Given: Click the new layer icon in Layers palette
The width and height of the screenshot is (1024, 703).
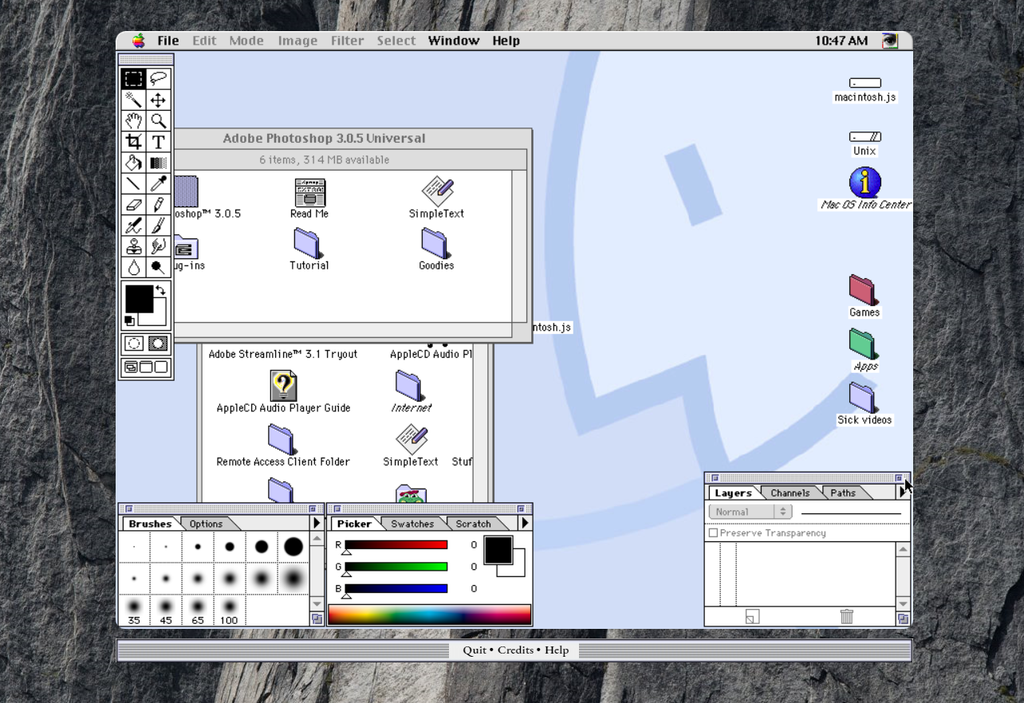Looking at the screenshot, I should tap(752, 616).
